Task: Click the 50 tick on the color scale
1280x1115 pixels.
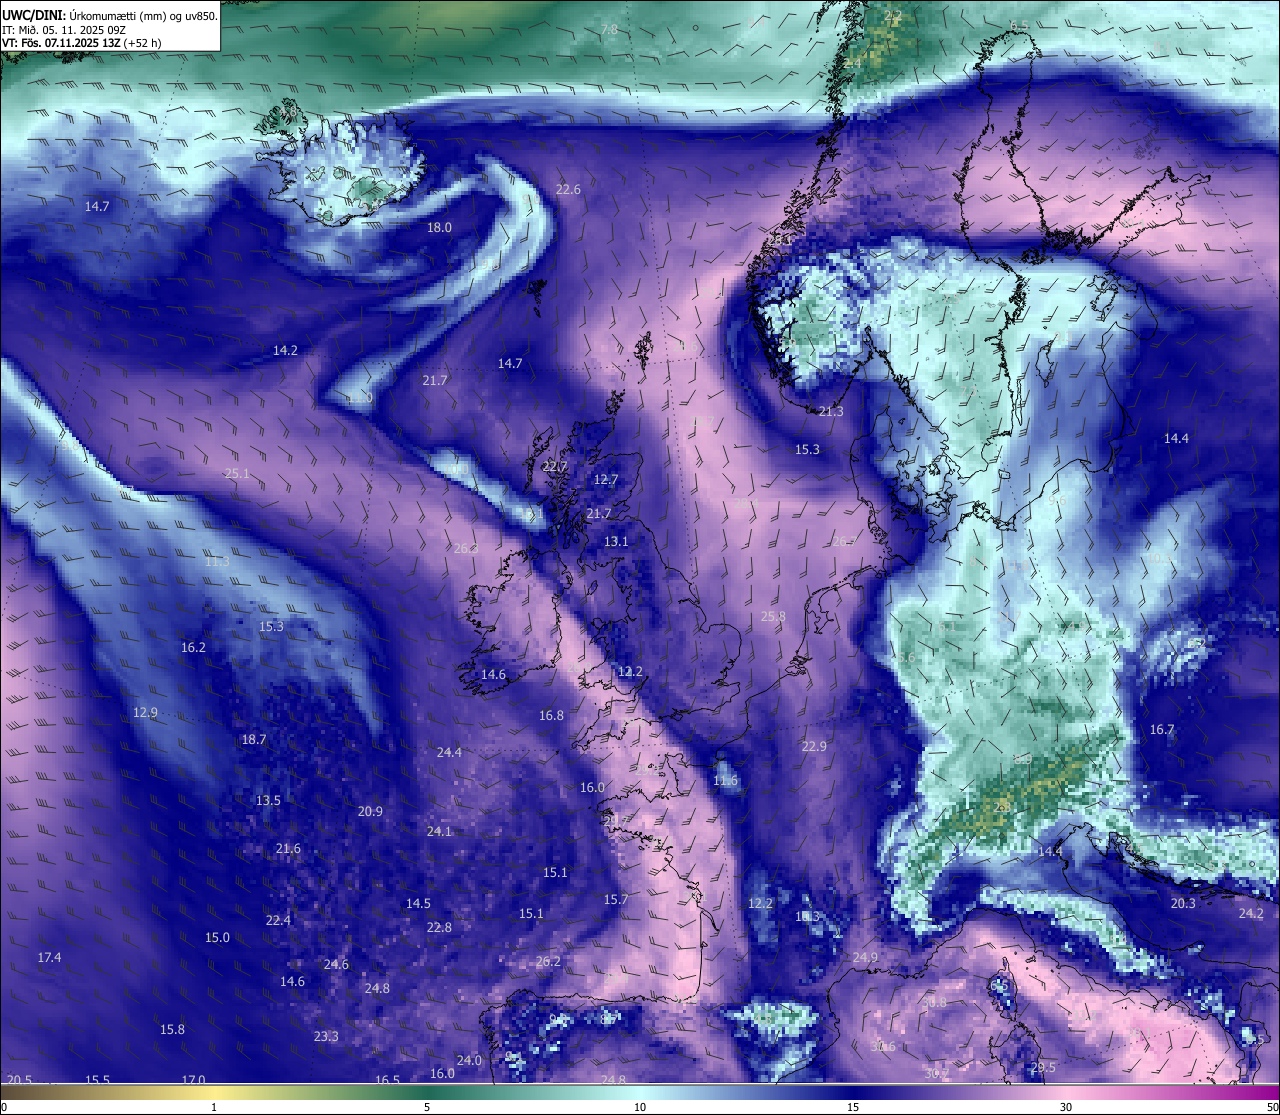Action: [x=1273, y=1107]
